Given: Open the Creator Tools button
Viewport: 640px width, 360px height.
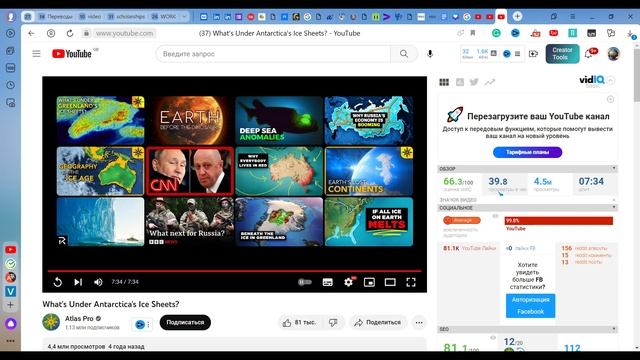Looking at the screenshot, I should point(562,54).
